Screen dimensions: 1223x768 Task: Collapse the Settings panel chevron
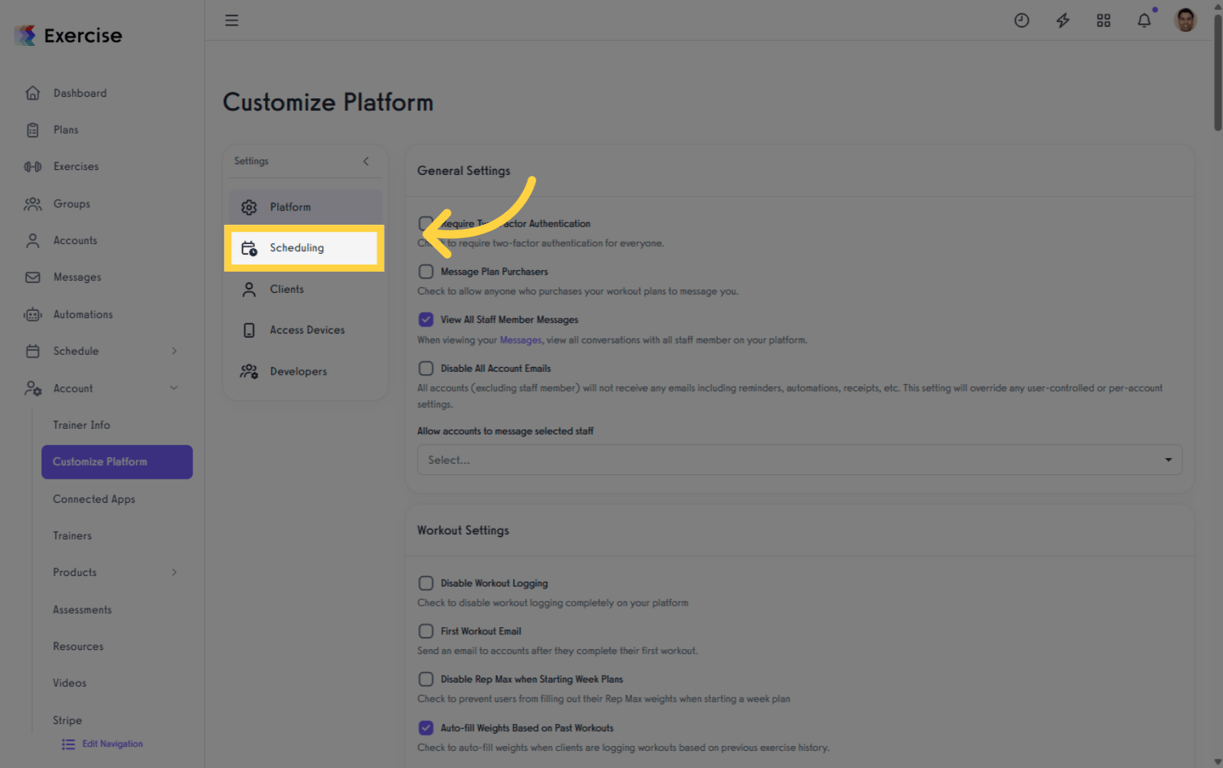(x=366, y=161)
